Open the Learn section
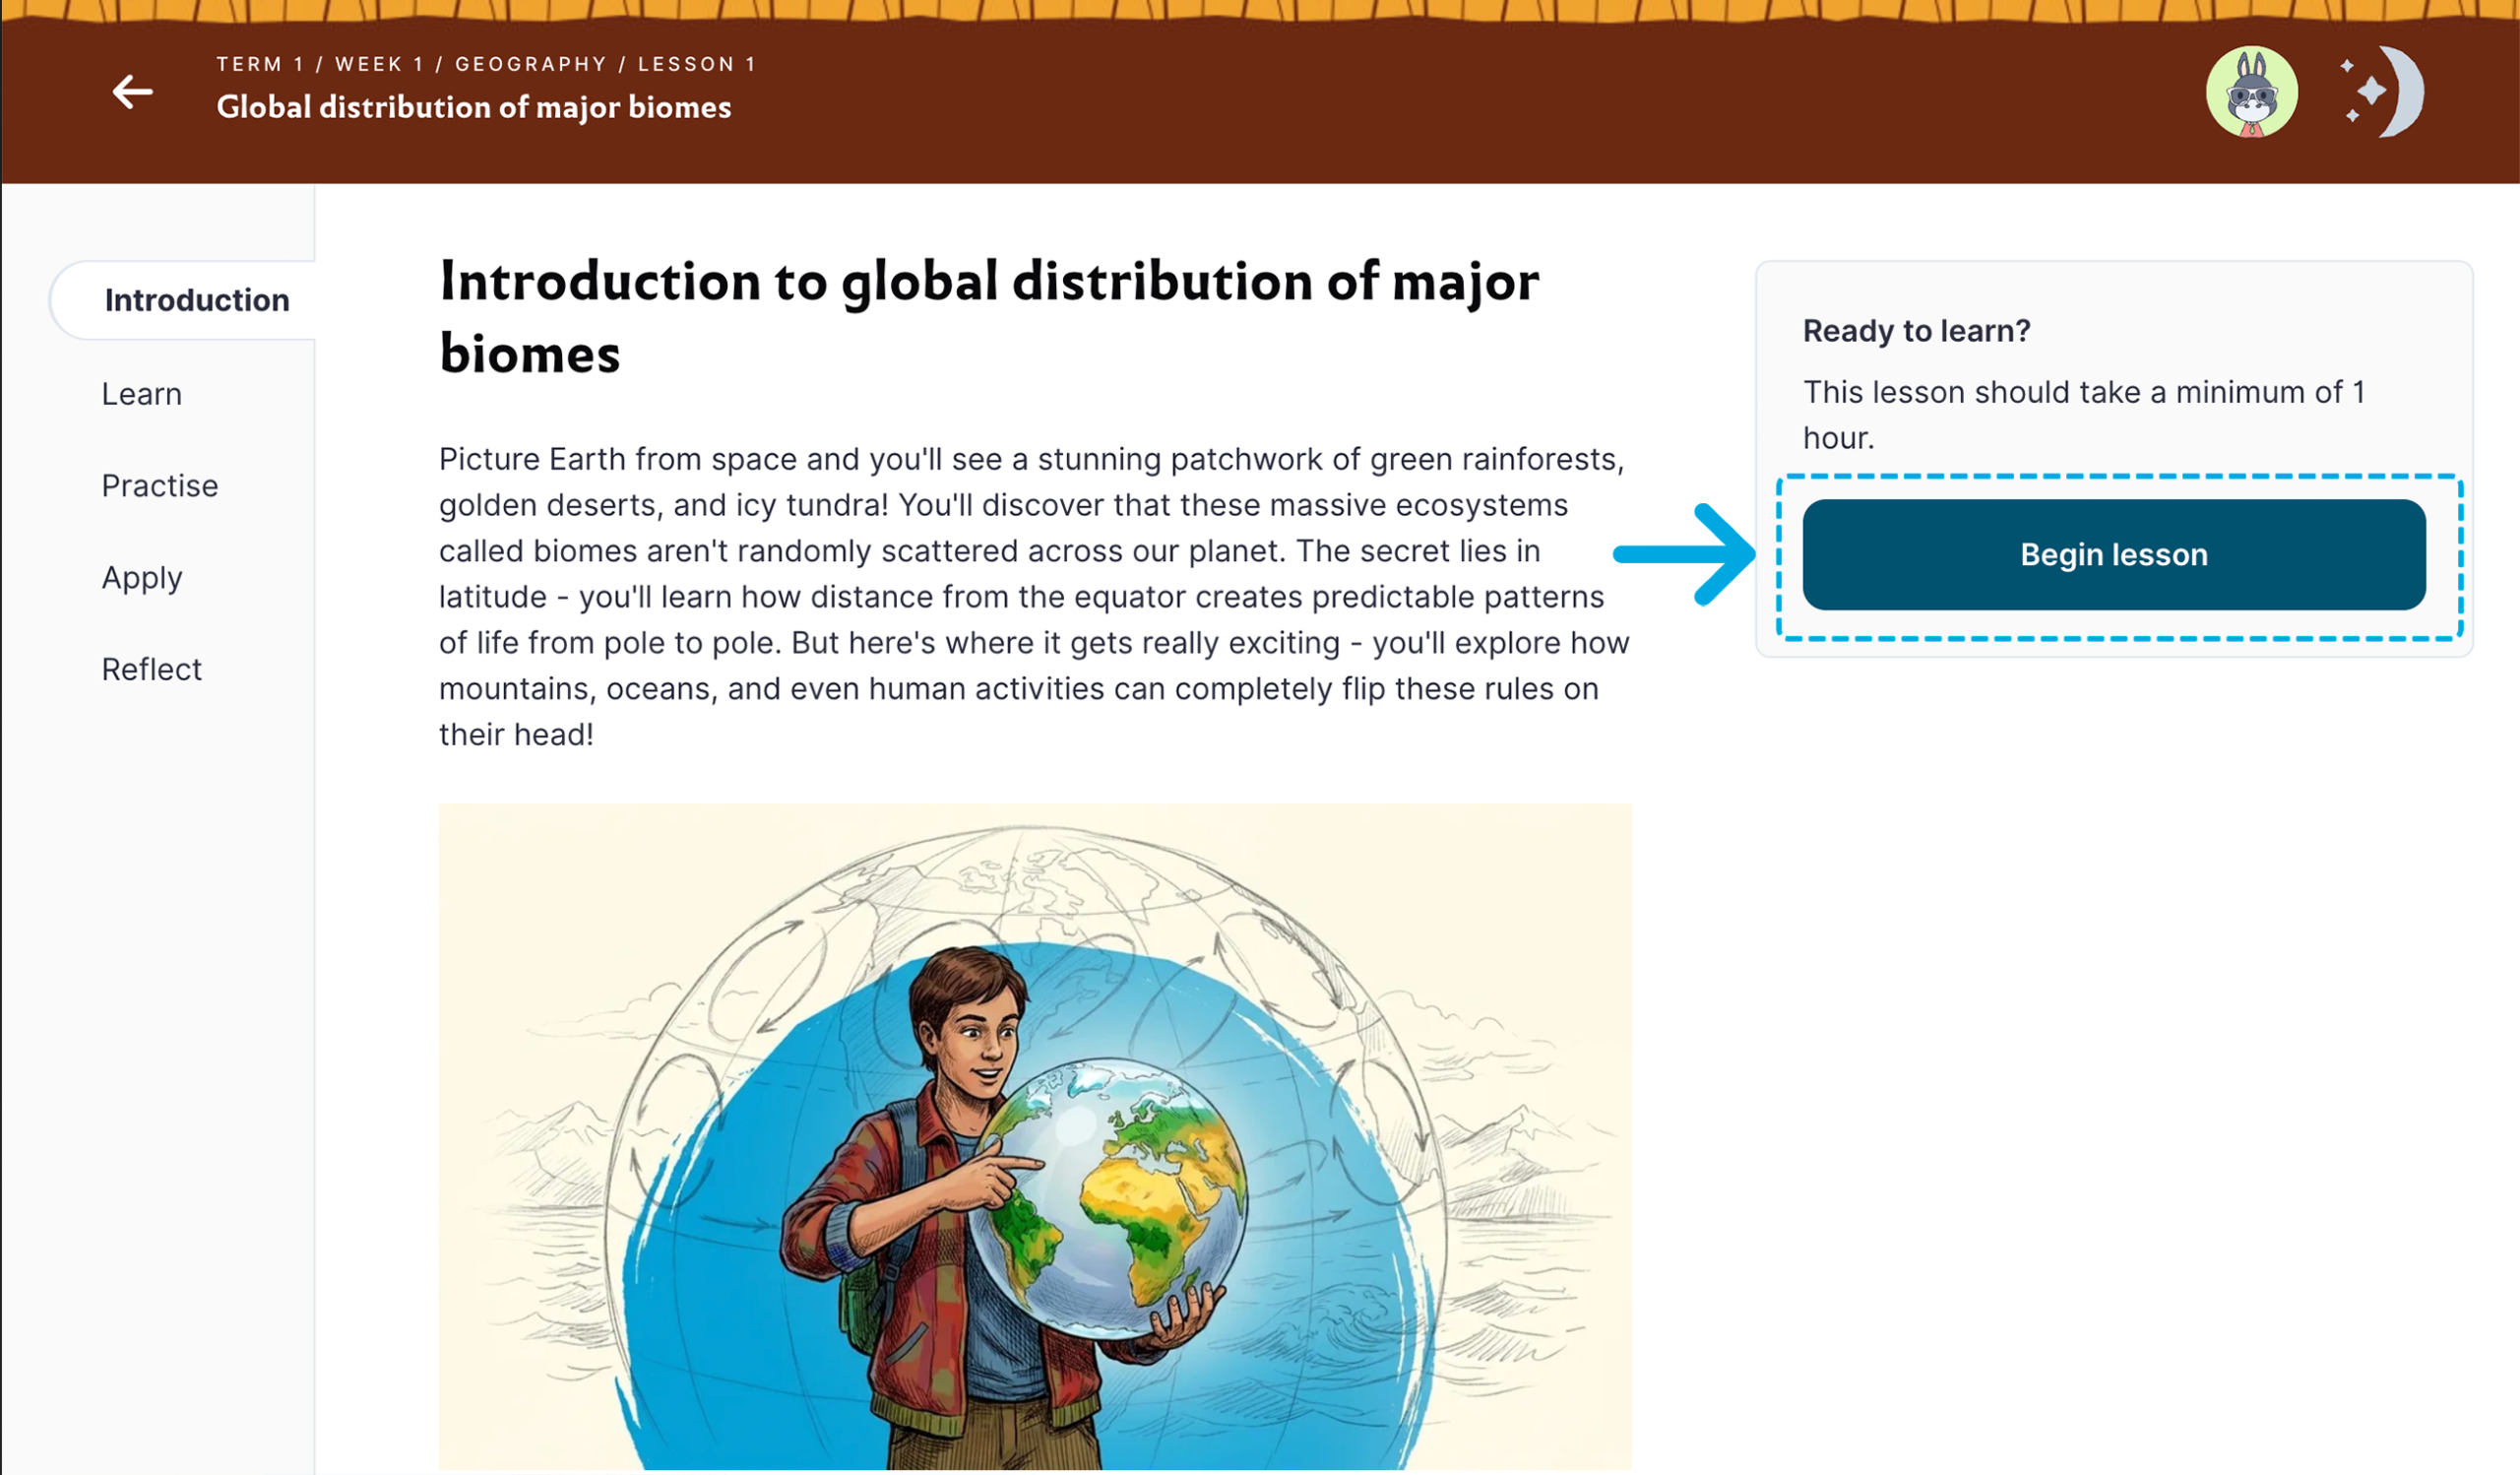 pyautogui.click(x=142, y=394)
